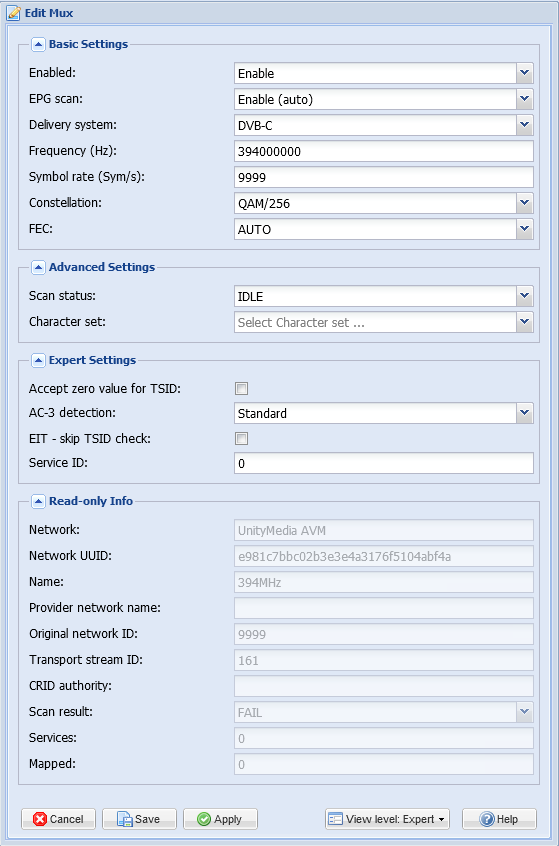Enable Accept zero value for TSID checkbox

click(242, 388)
